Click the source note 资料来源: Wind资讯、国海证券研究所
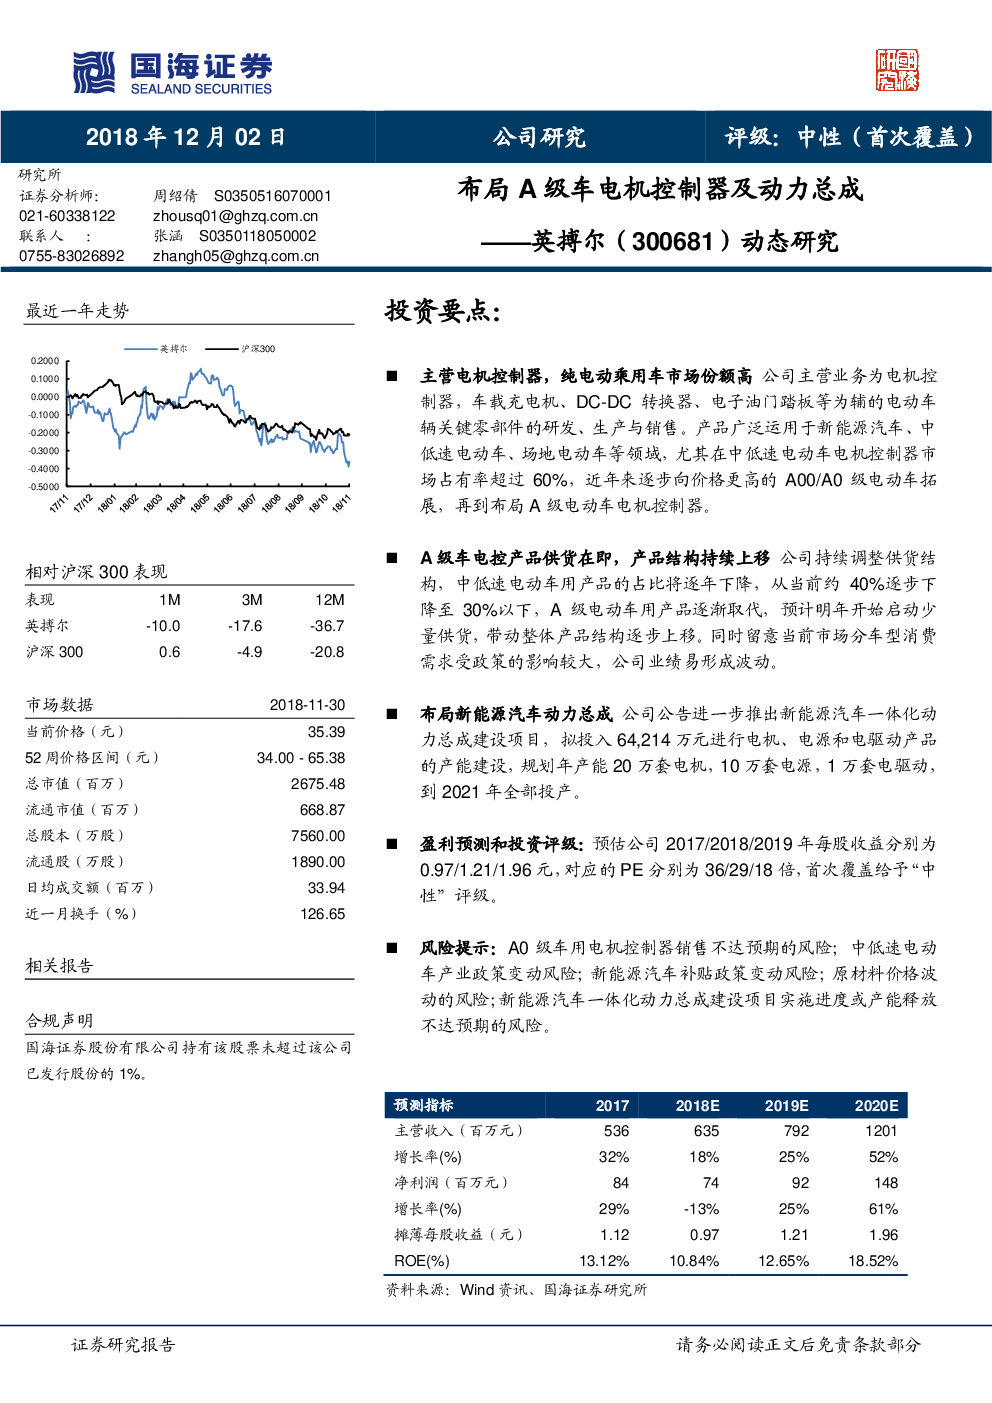The width and height of the screenshot is (992, 1403). click(517, 1290)
